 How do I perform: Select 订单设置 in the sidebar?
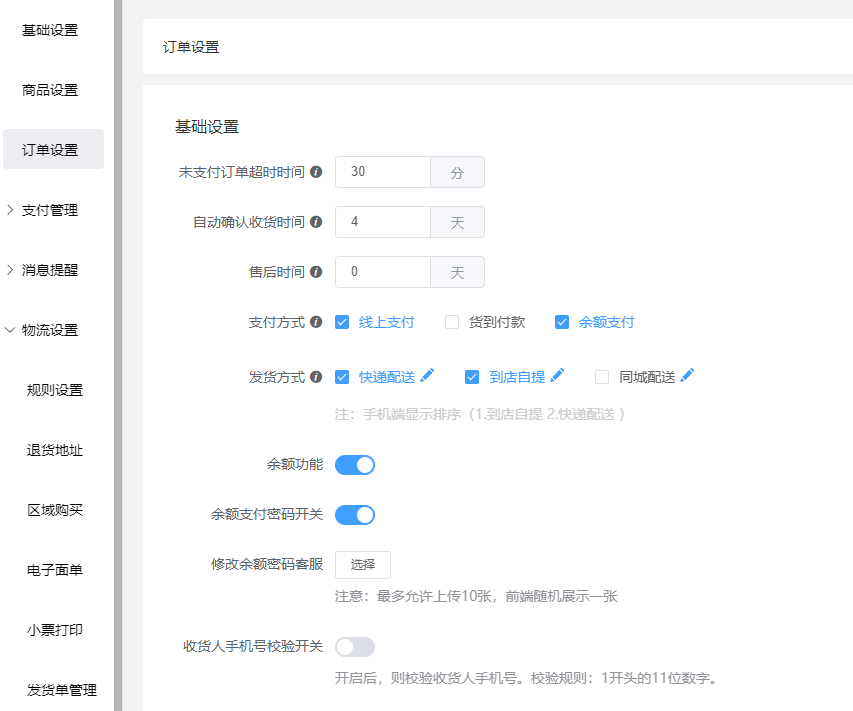pos(53,149)
